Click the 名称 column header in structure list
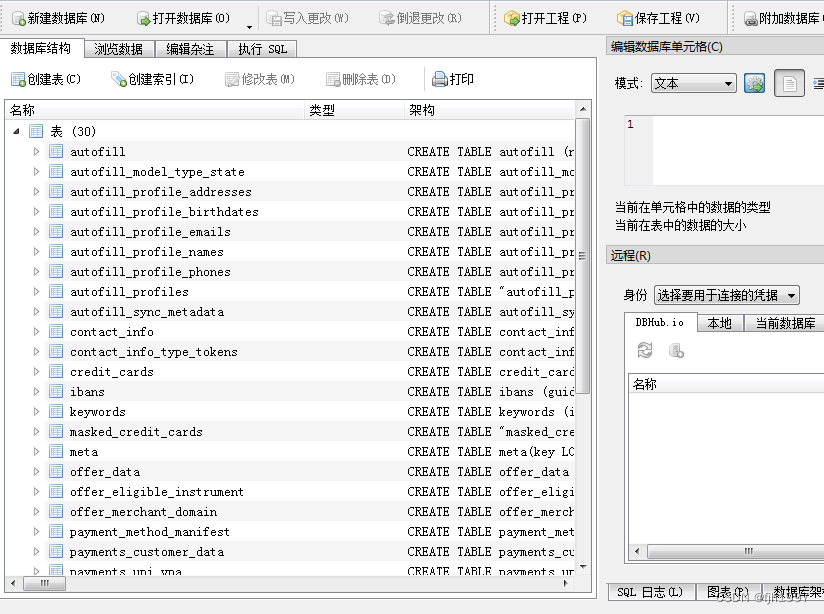The image size is (824, 614). tap(155, 110)
